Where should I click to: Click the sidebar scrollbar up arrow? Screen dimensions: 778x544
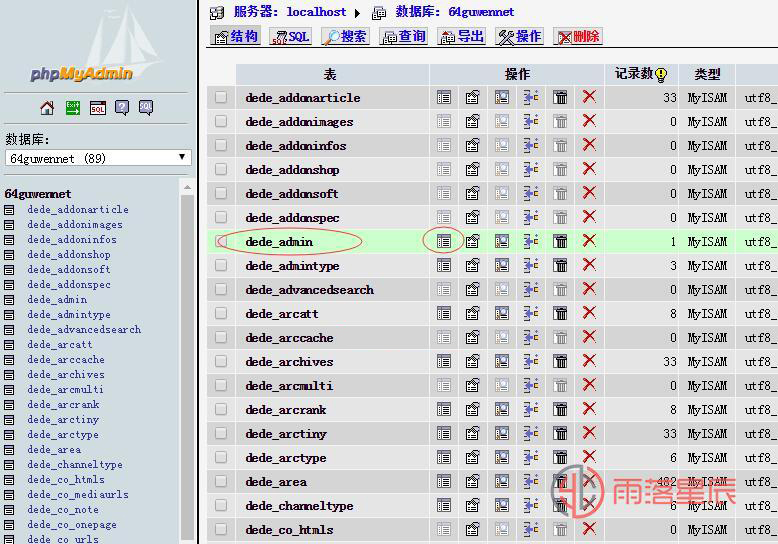tap(188, 188)
